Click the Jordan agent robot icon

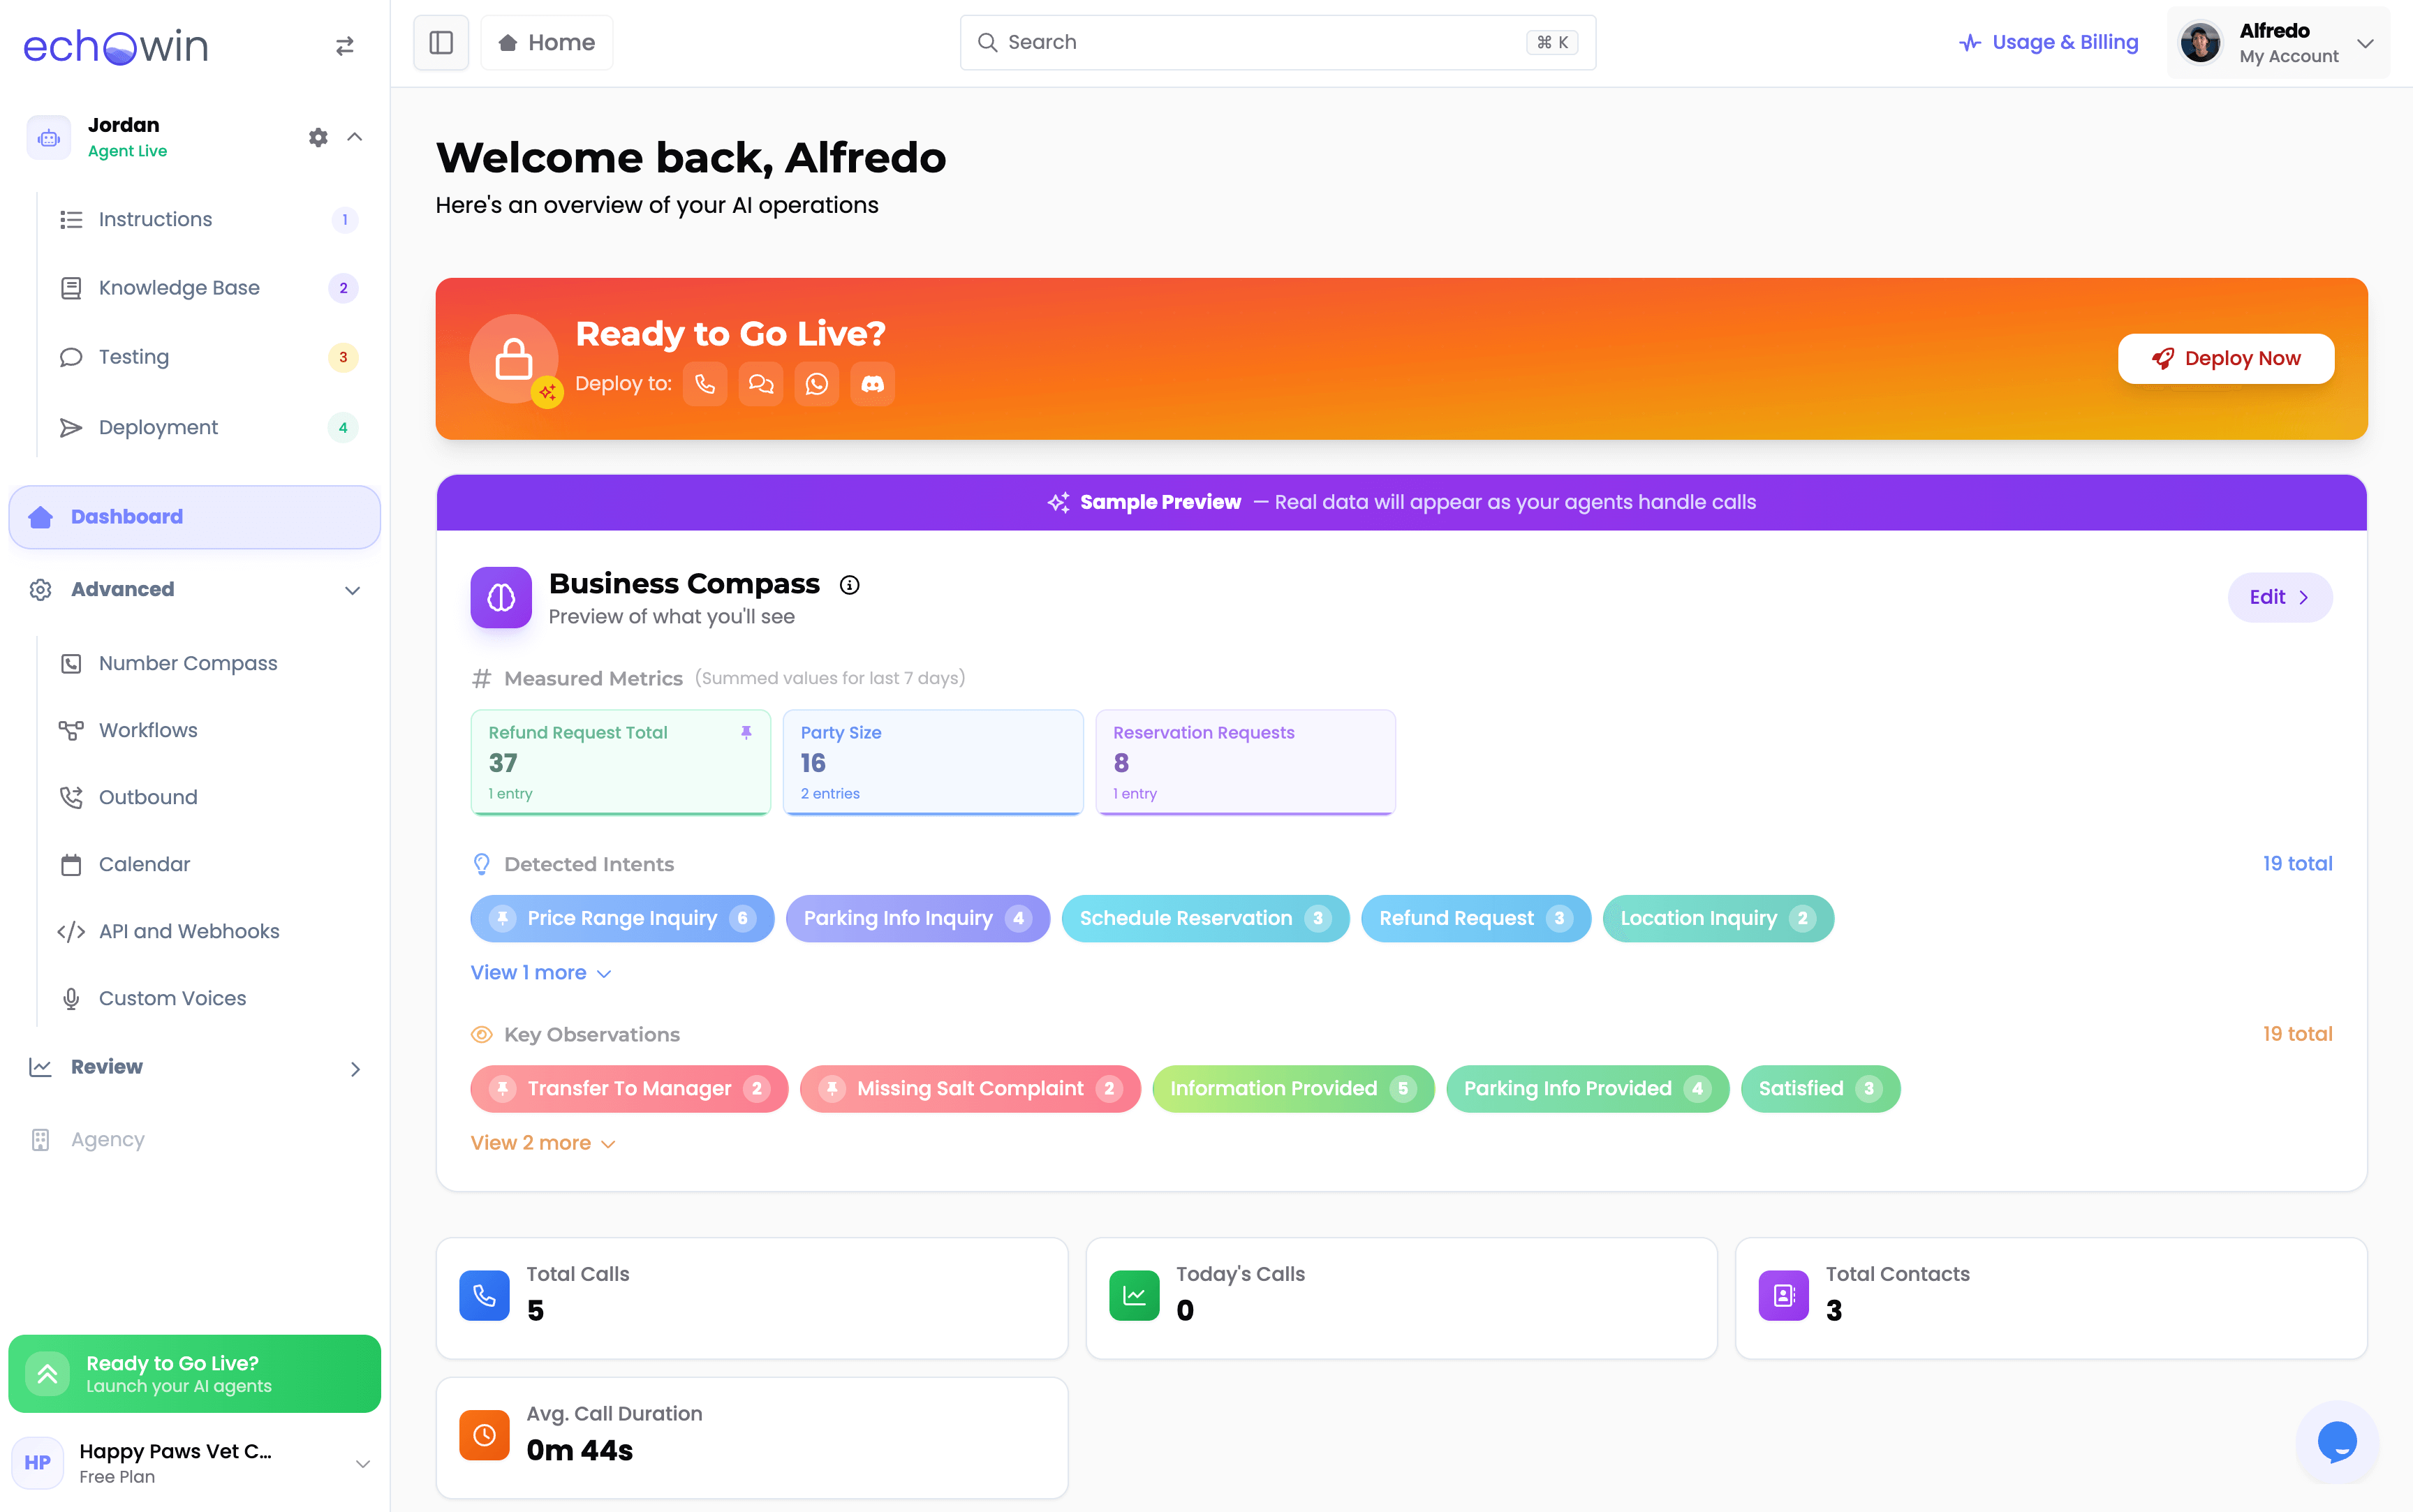(x=49, y=138)
